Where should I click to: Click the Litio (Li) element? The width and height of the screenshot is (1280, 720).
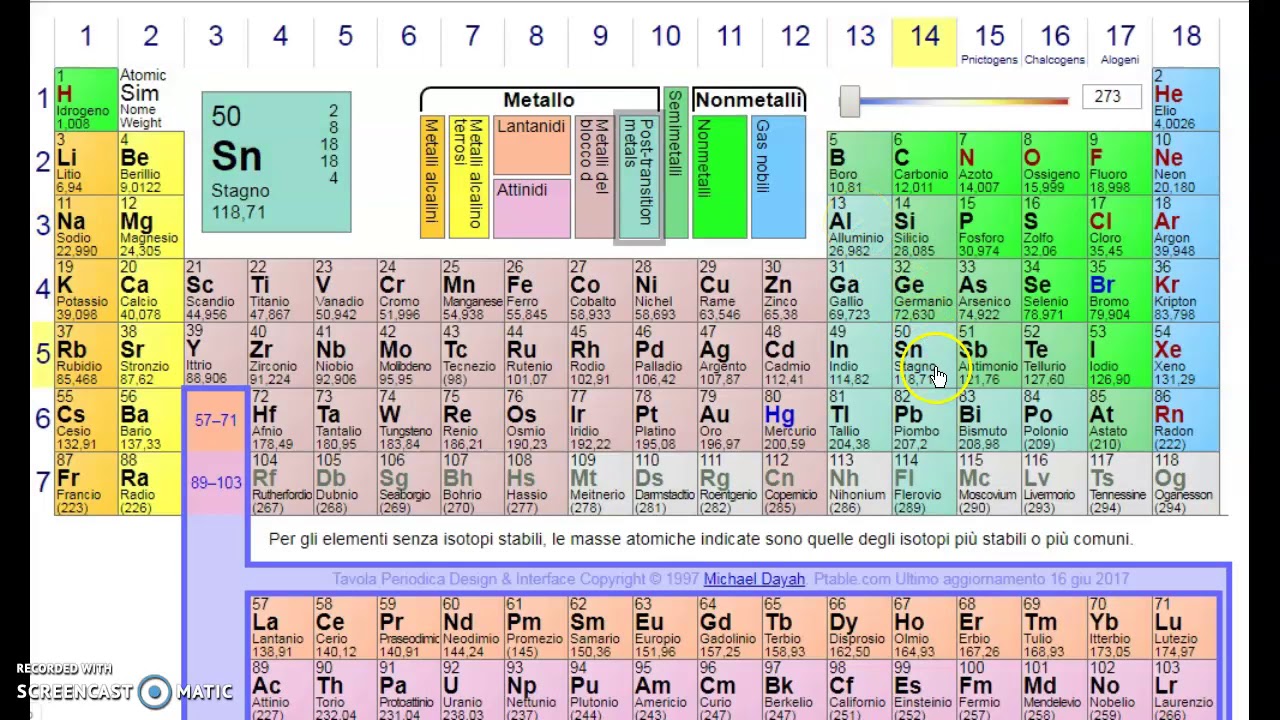point(86,164)
